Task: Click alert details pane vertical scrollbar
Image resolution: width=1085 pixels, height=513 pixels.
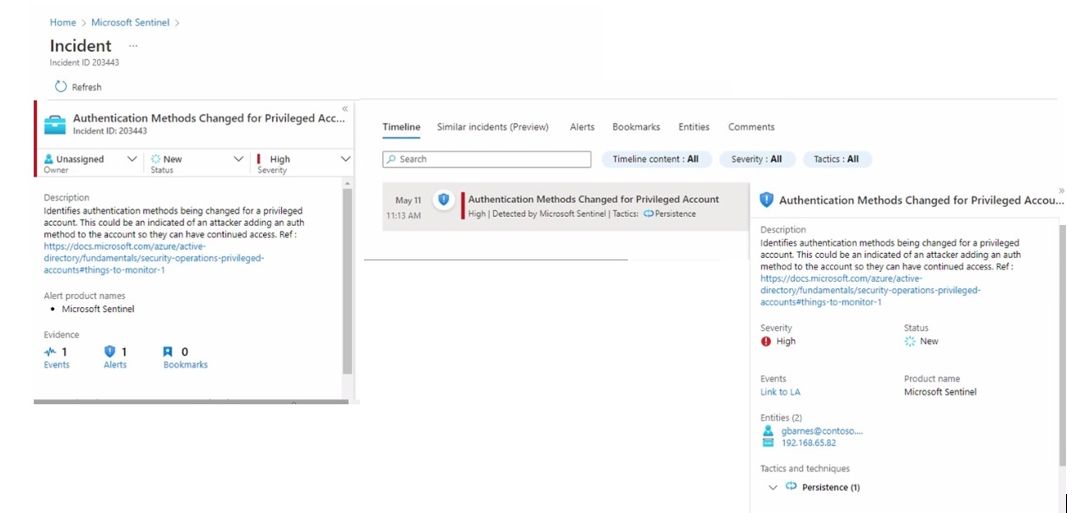Action: click(1063, 345)
